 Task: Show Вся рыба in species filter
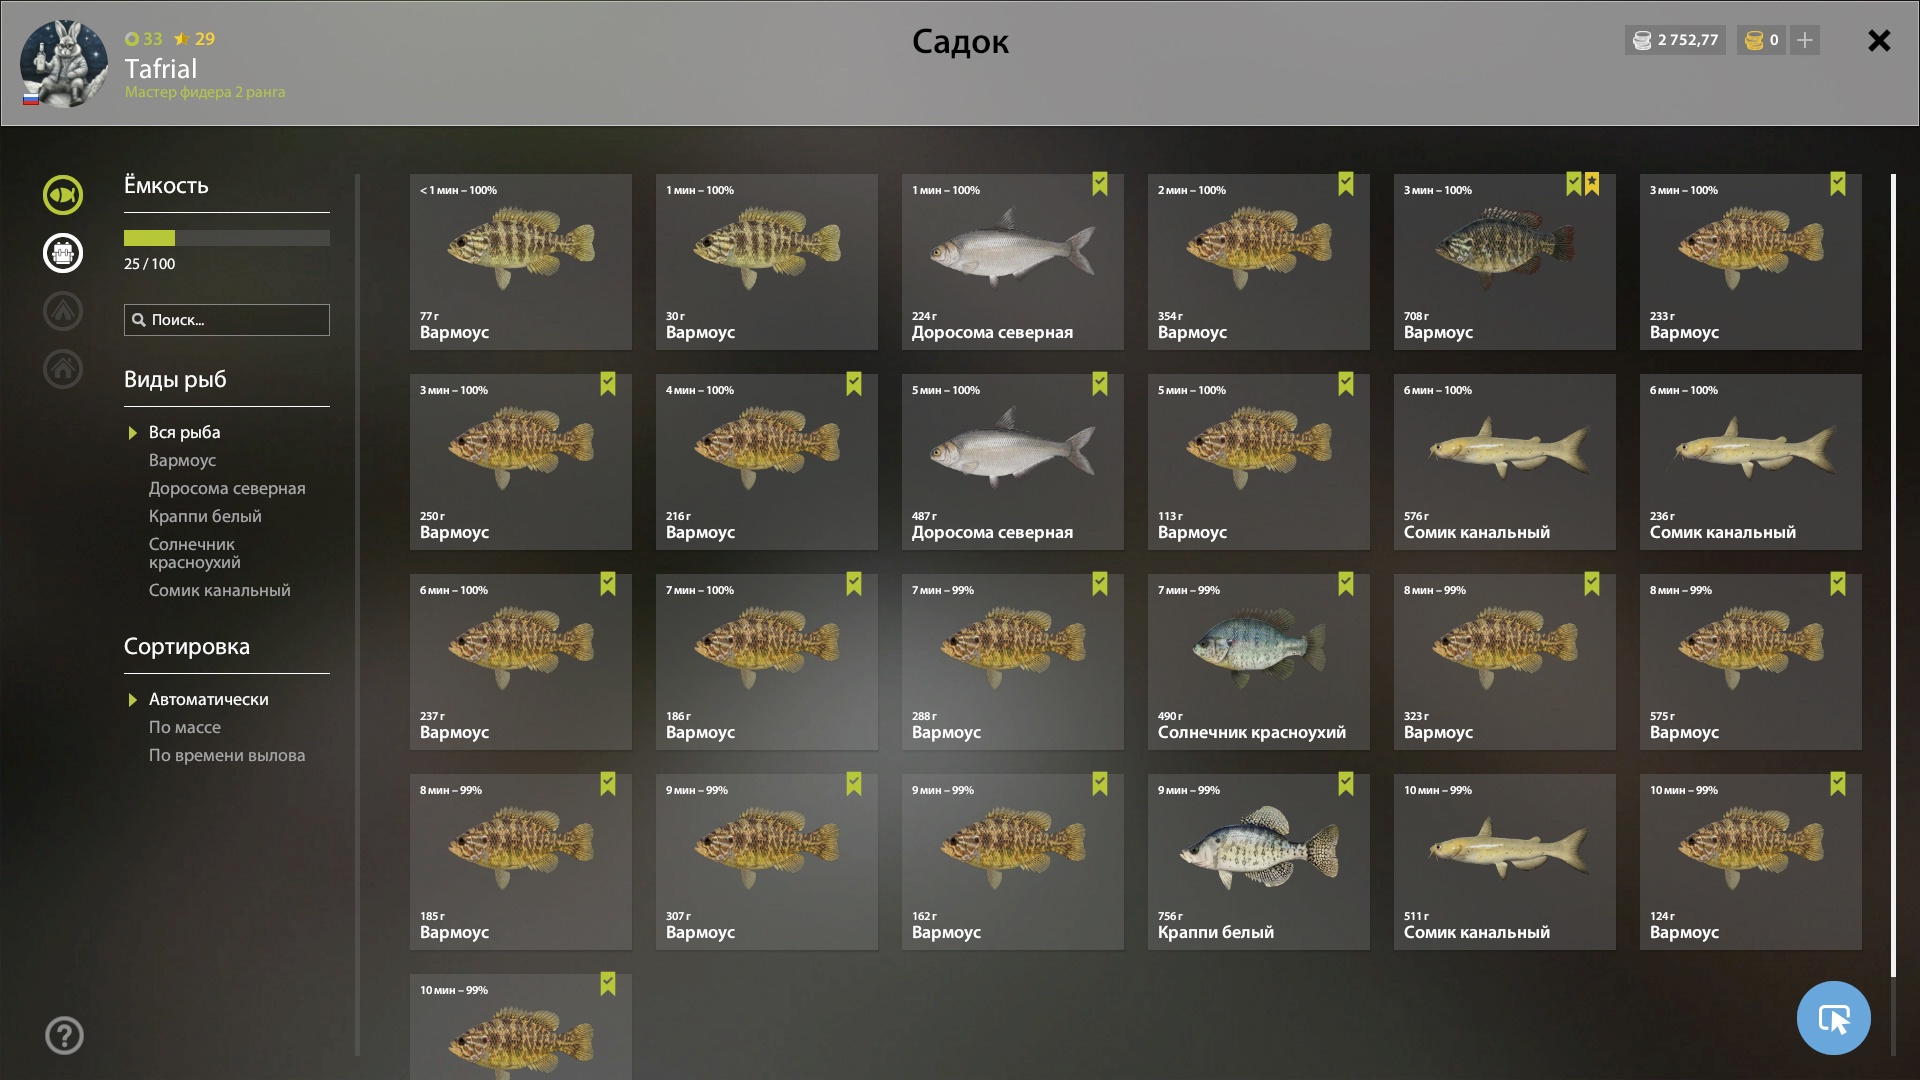[184, 432]
